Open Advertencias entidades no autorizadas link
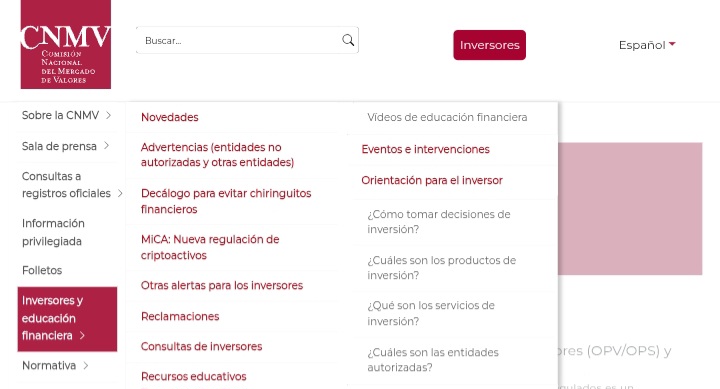 pos(217,155)
